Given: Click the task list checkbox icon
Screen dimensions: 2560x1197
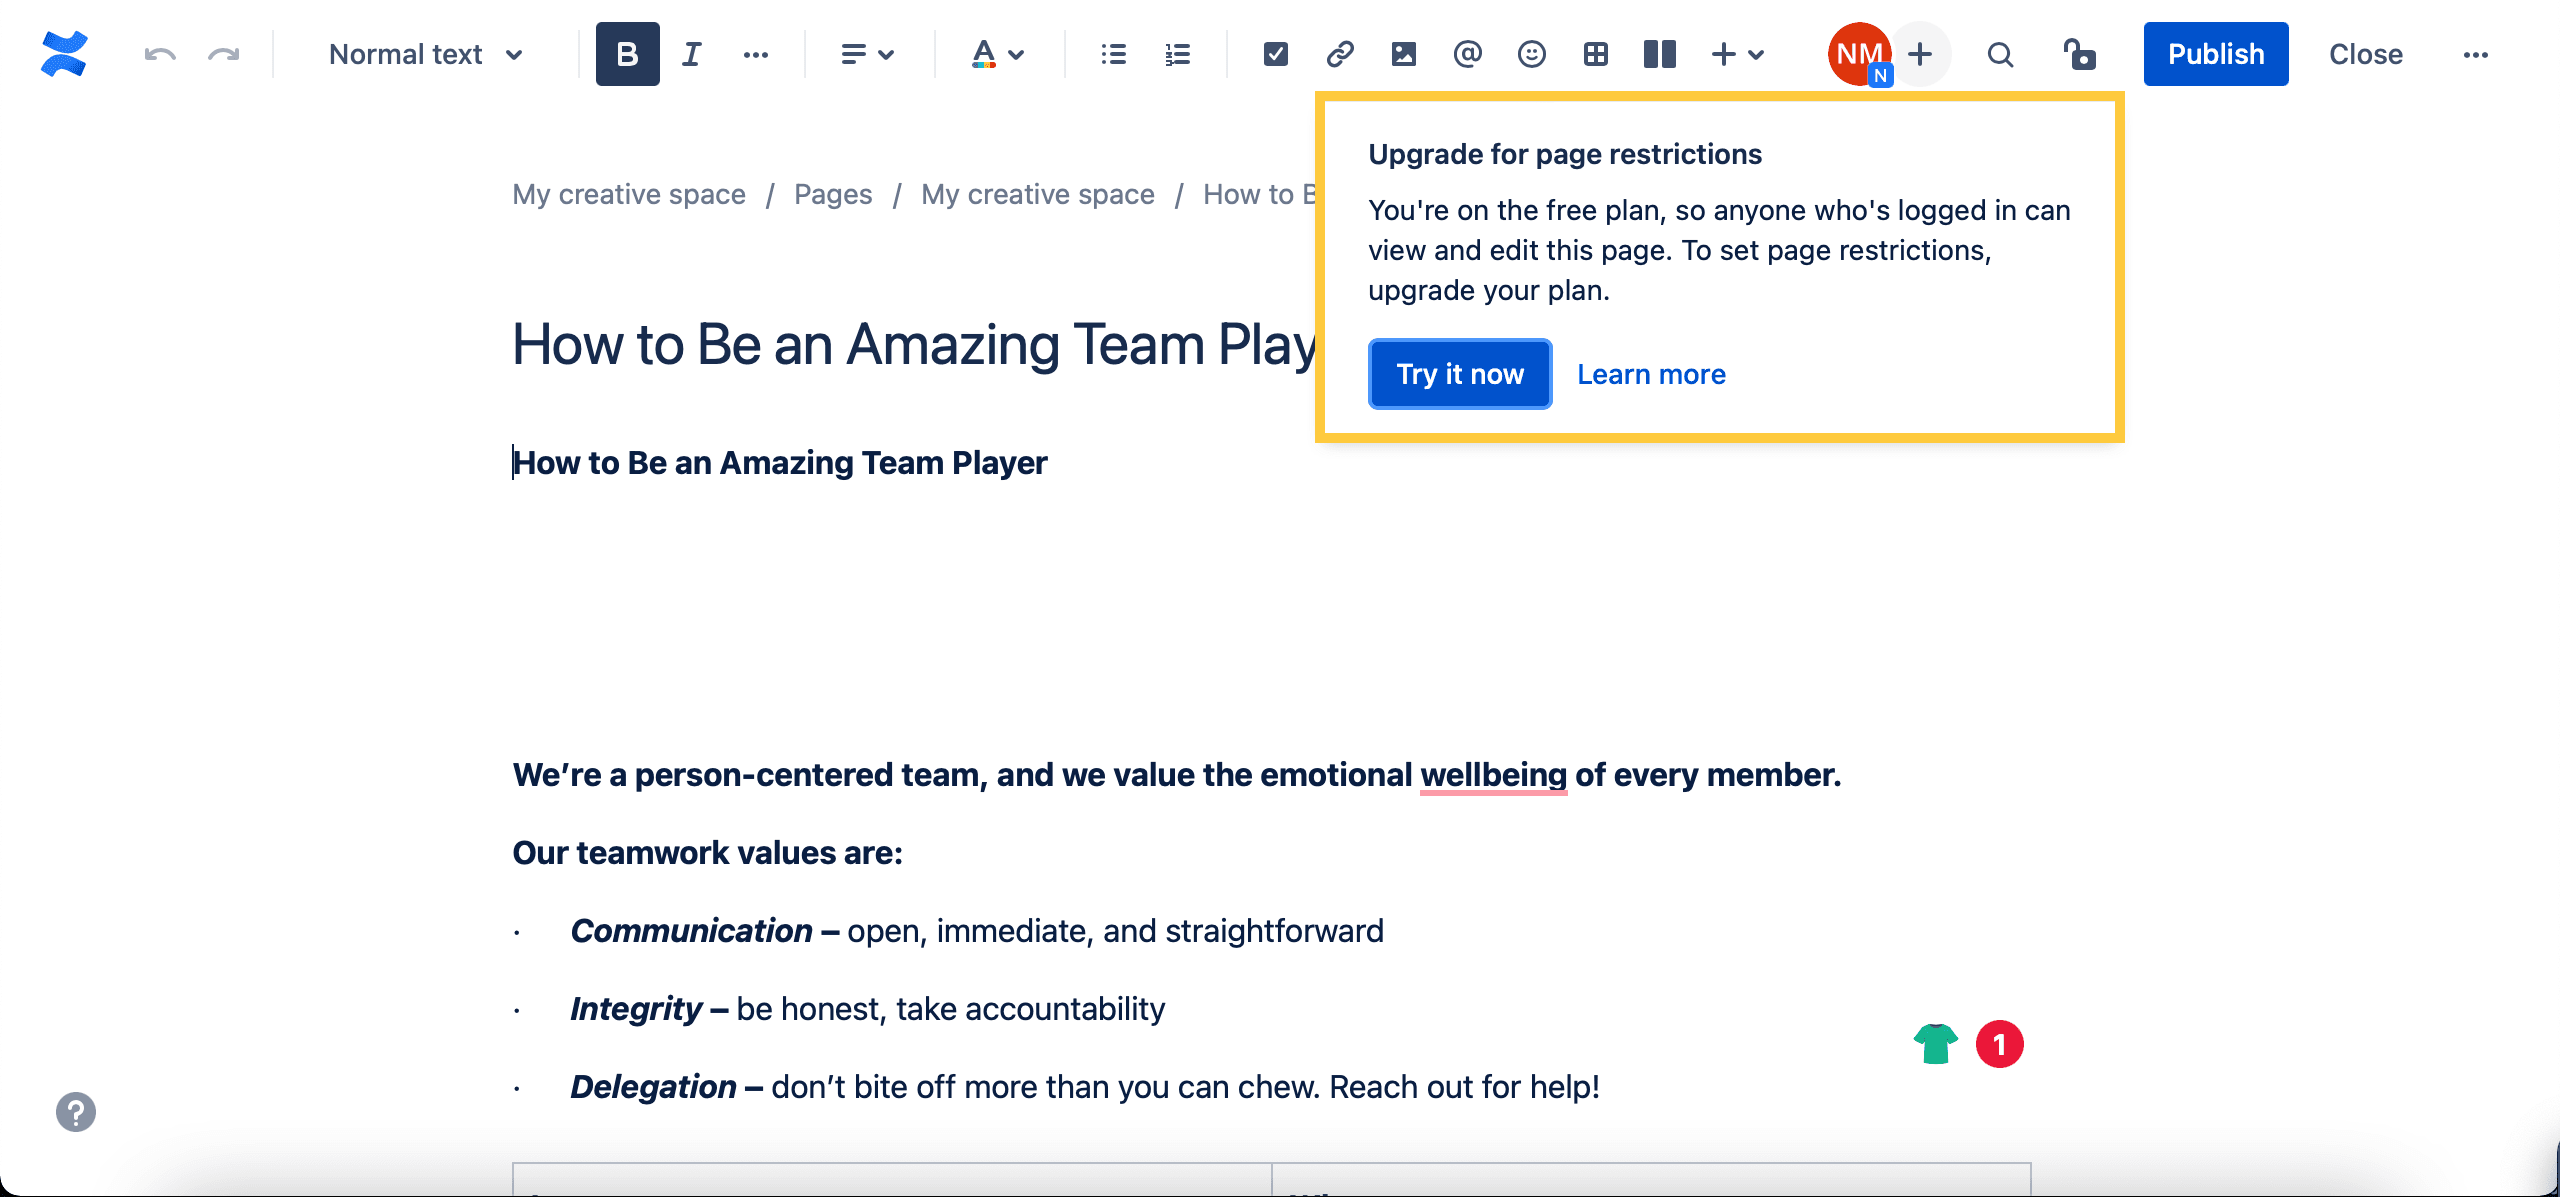Looking at the screenshot, I should click(x=1273, y=54).
